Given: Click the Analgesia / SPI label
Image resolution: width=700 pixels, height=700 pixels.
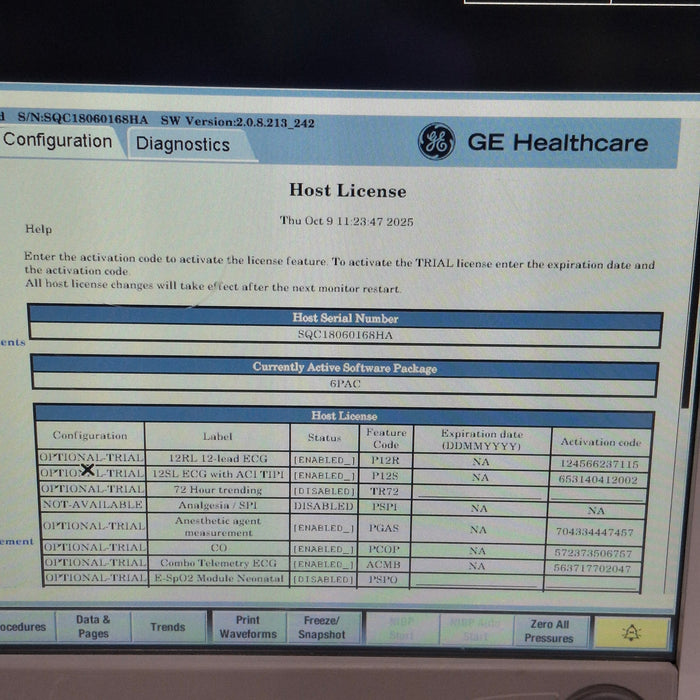Looking at the screenshot, I should click(217, 505).
